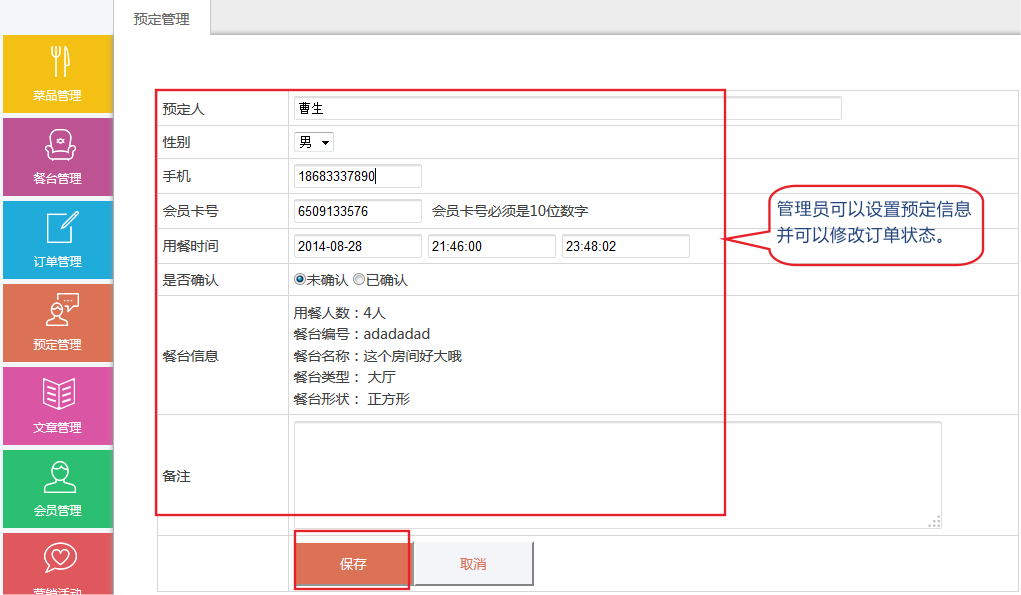The height and width of the screenshot is (595, 1021).
Task: Click the 手机 phone number field
Action: 358,176
